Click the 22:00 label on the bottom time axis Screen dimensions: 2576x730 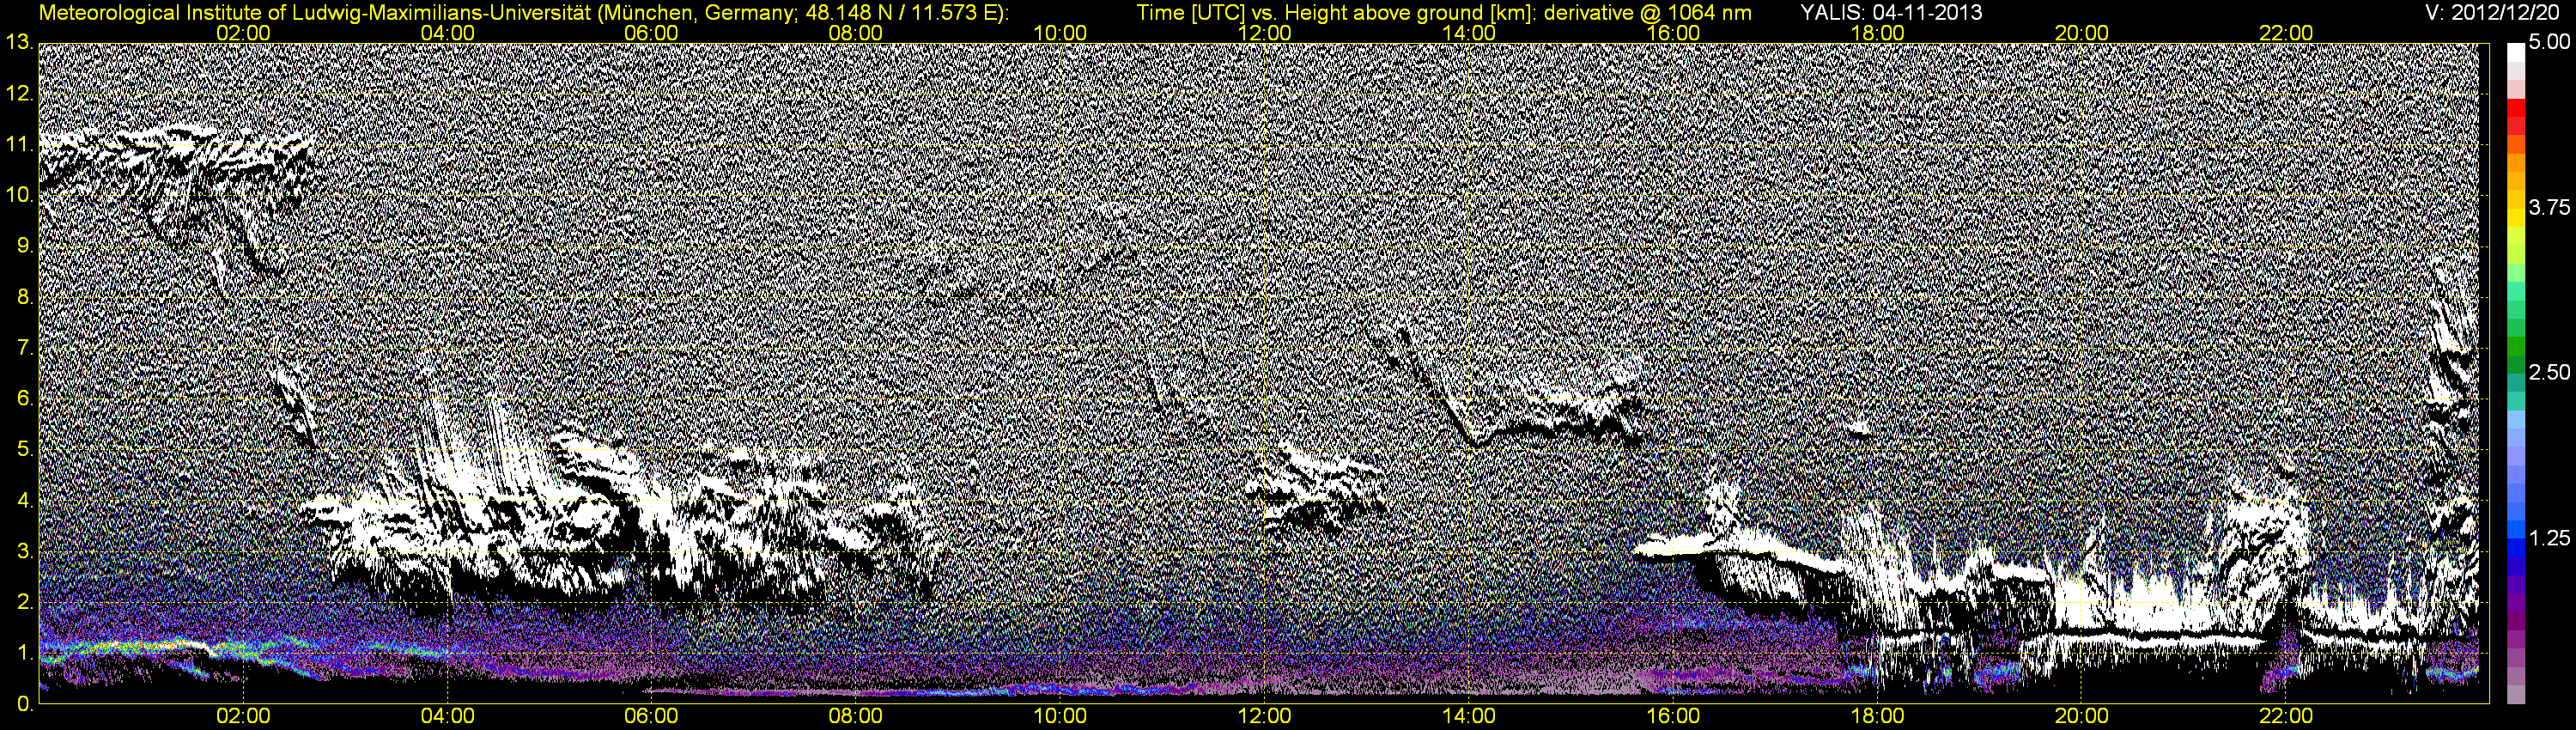[x=2286, y=716]
